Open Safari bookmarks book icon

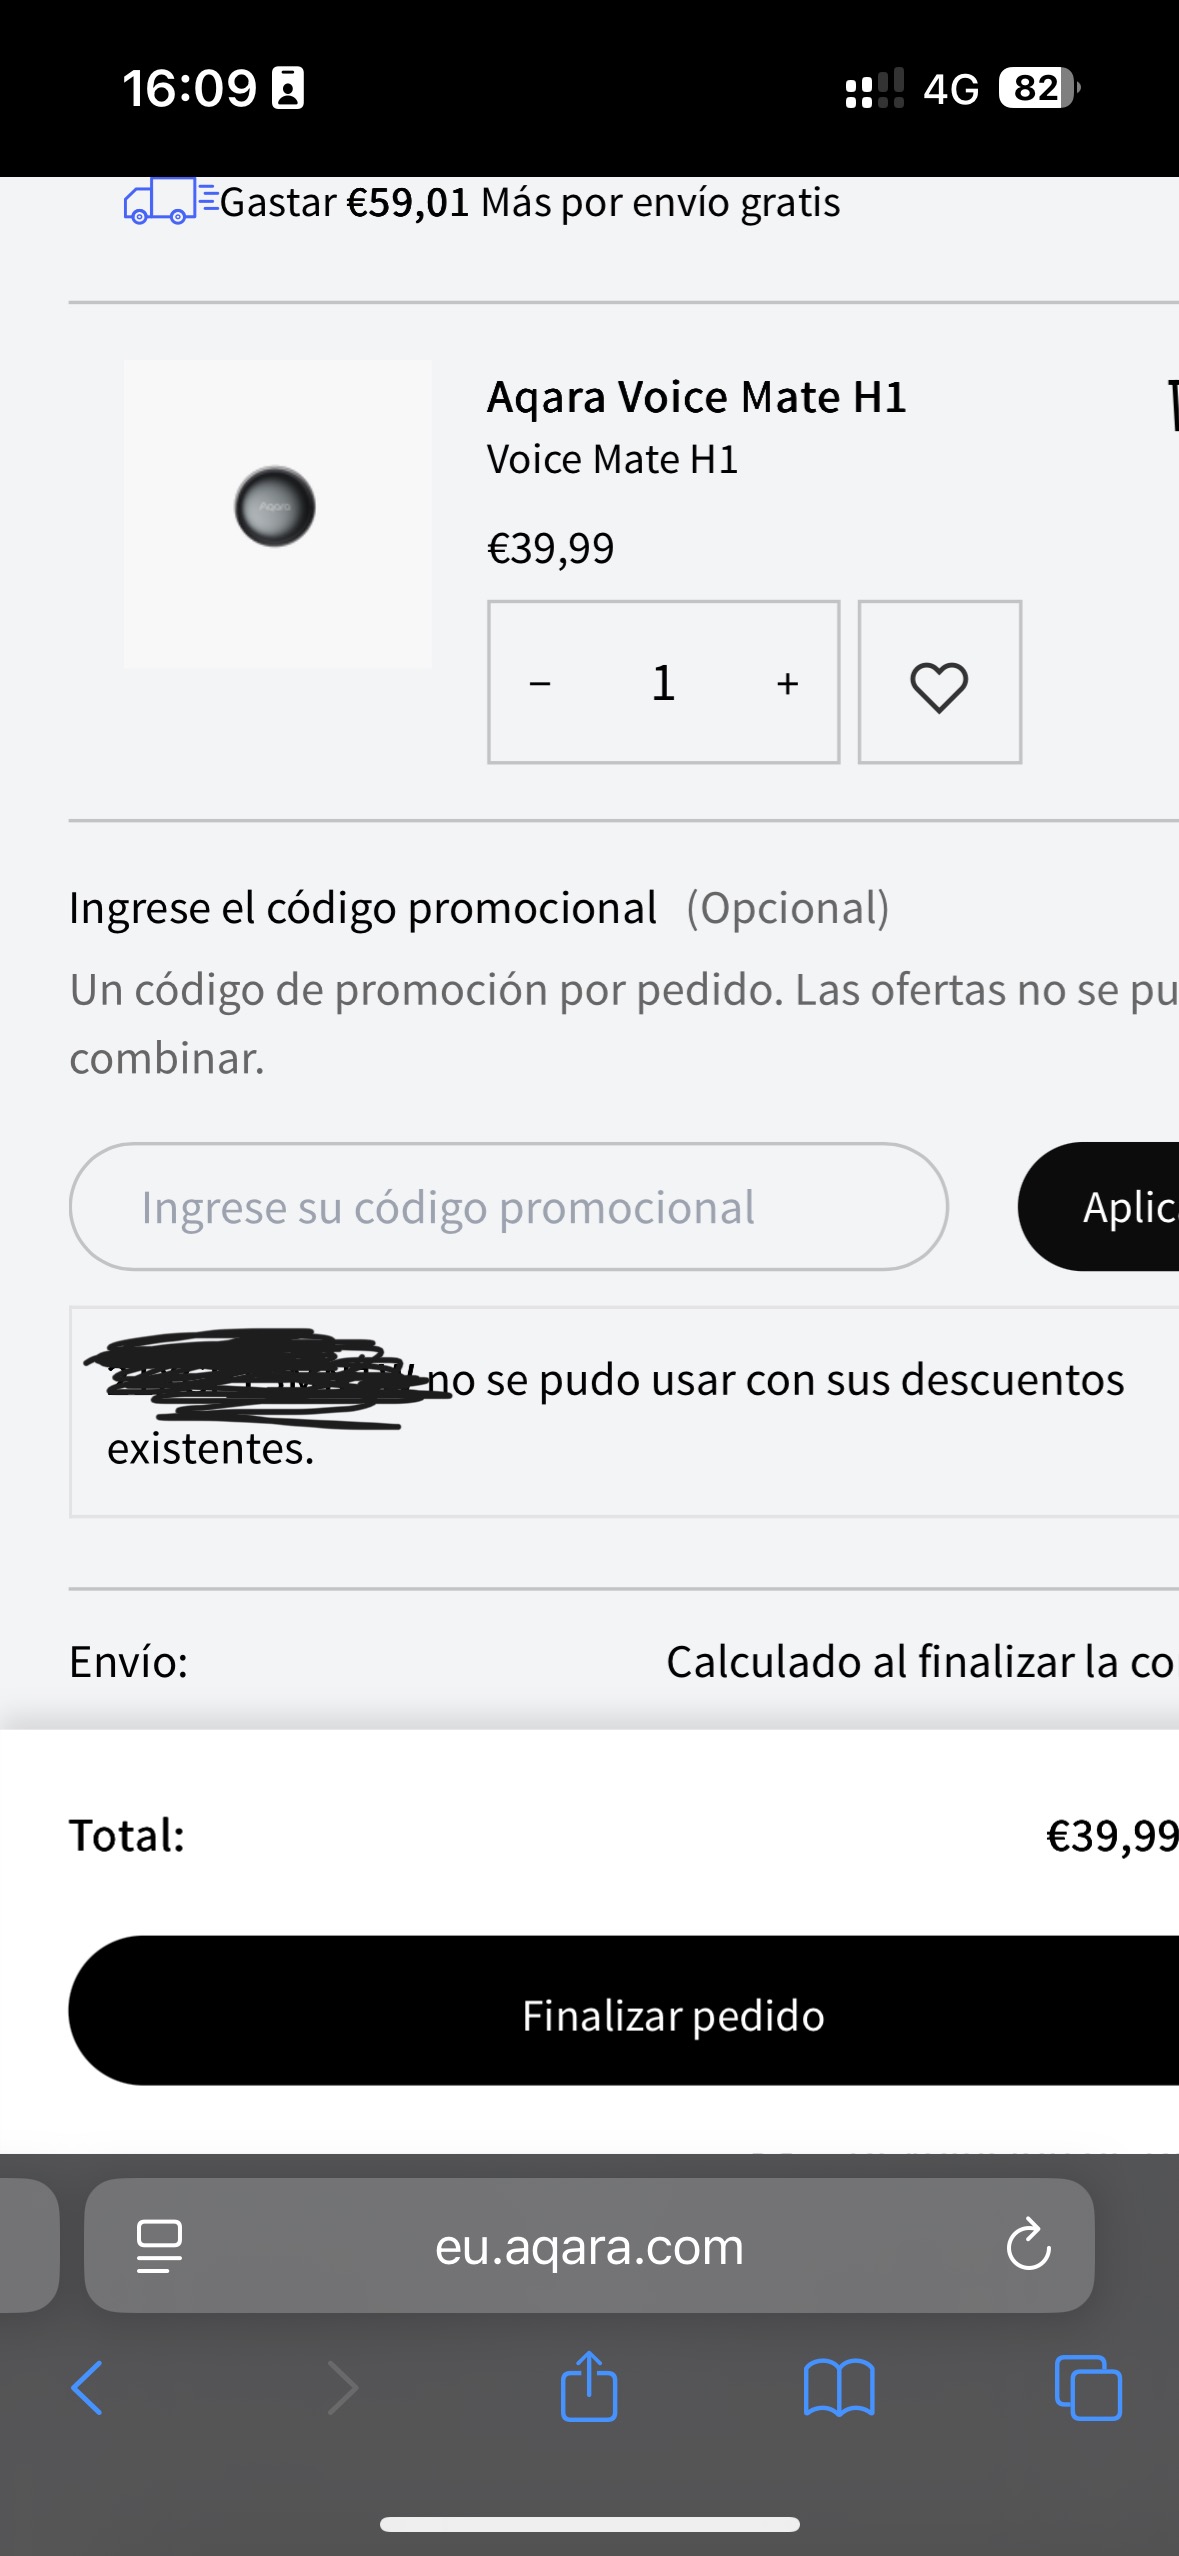tap(839, 2388)
